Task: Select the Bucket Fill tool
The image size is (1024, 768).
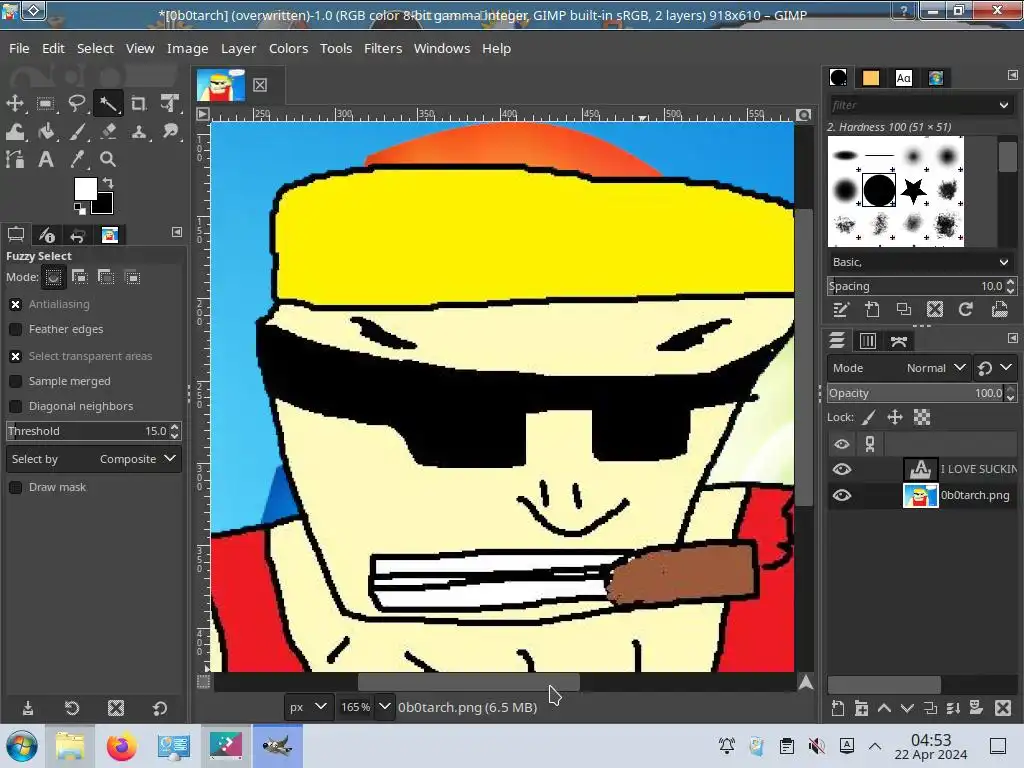Action: point(46,132)
